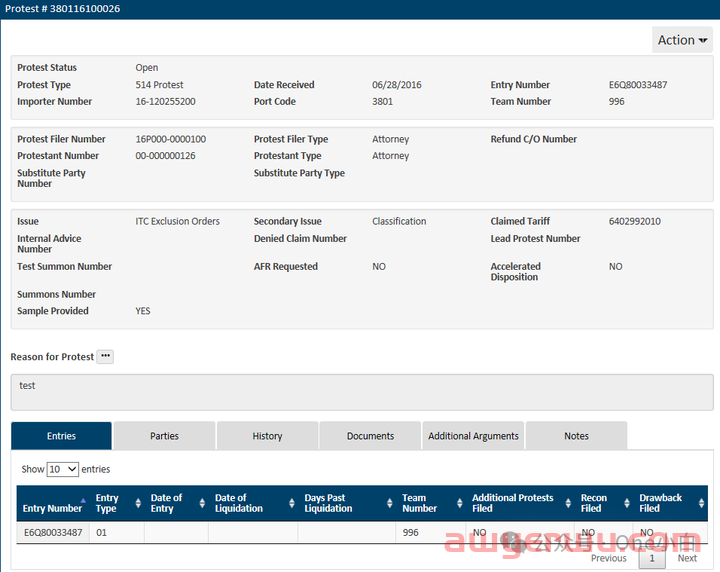
Task: Click the header Entry Number value E6Q80033487
Action: click(638, 84)
